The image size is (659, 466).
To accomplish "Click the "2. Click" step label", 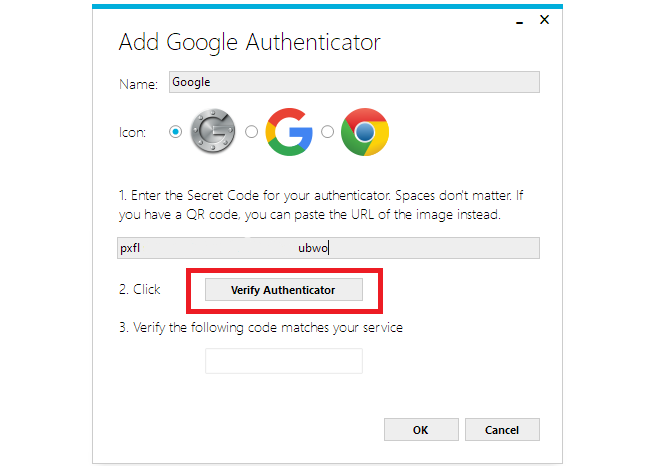I will click(139, 290).
